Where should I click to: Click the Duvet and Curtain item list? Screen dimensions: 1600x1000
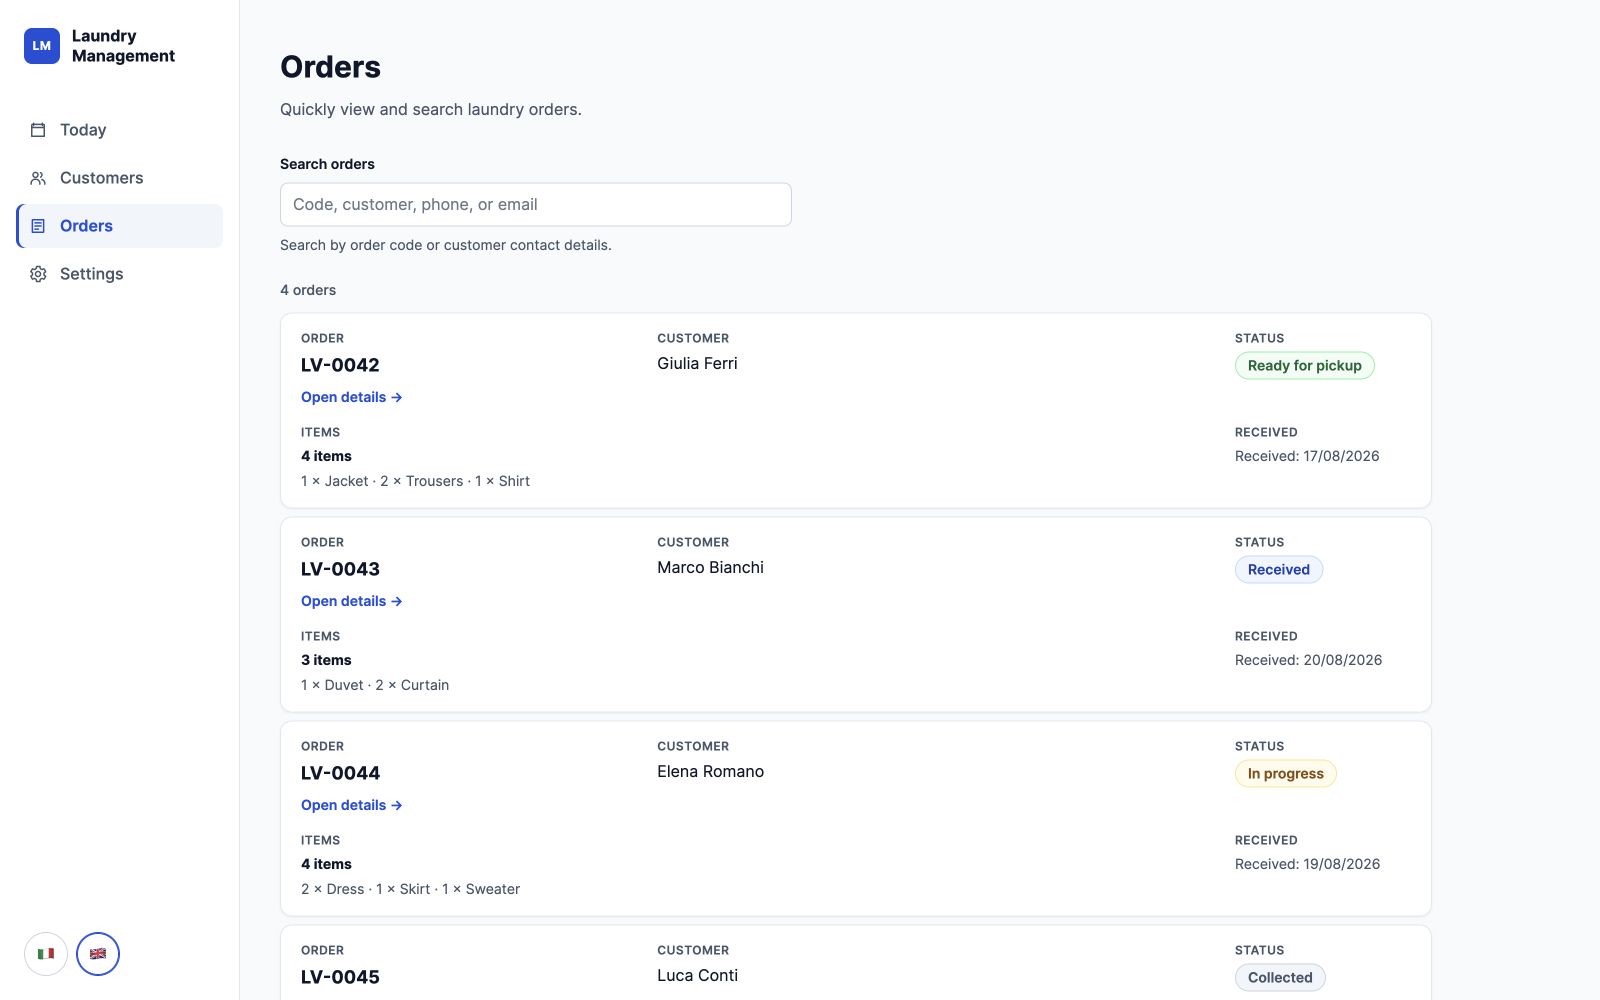375,685
